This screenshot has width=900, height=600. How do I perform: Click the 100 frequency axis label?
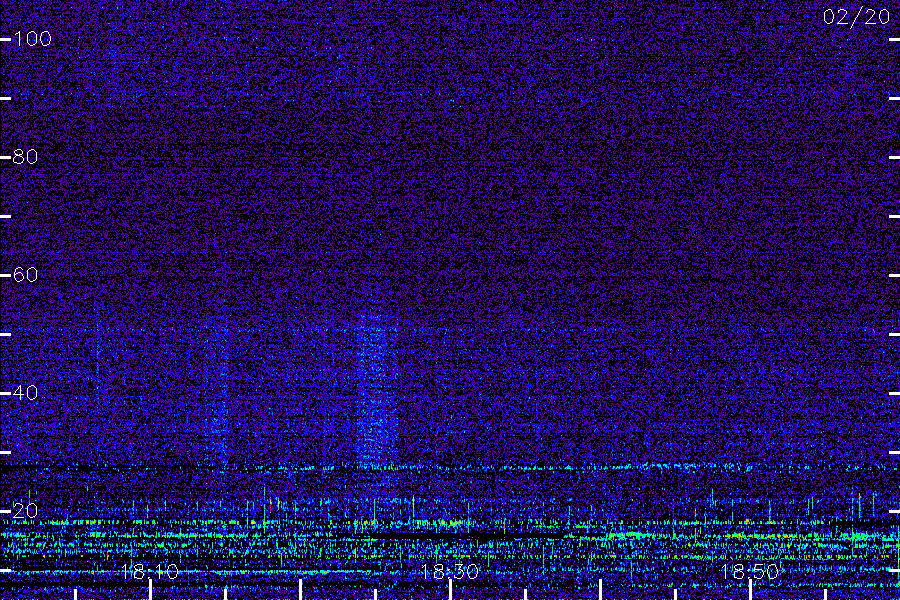coord(32,39)
